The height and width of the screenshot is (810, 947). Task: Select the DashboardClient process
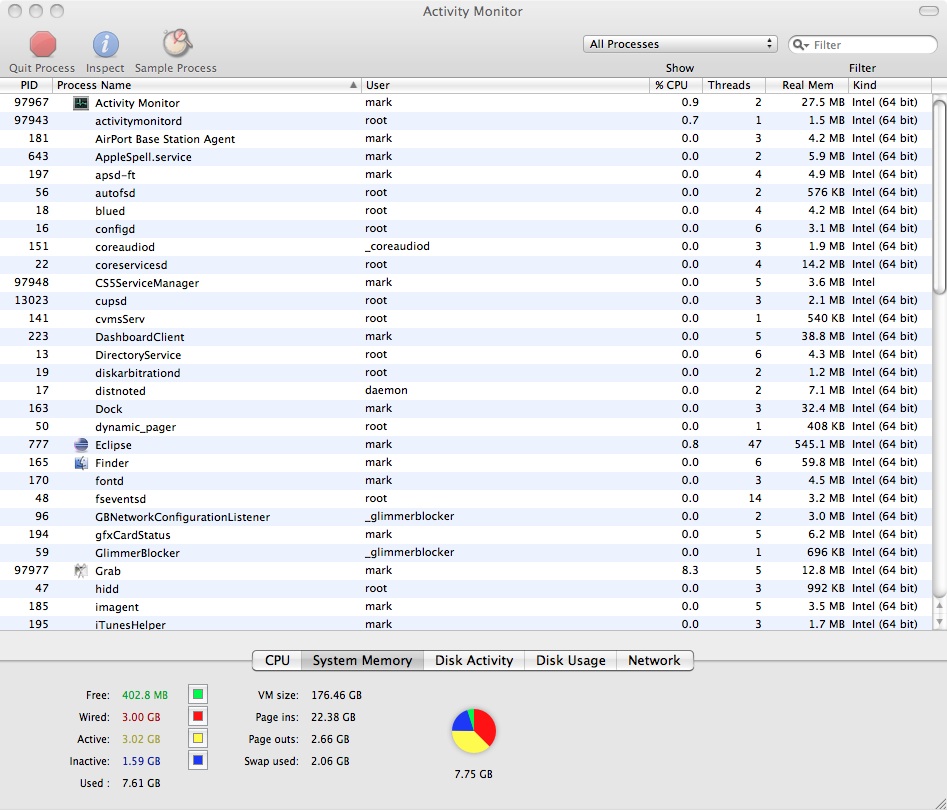pyautogui.click(x=465, y=337)
